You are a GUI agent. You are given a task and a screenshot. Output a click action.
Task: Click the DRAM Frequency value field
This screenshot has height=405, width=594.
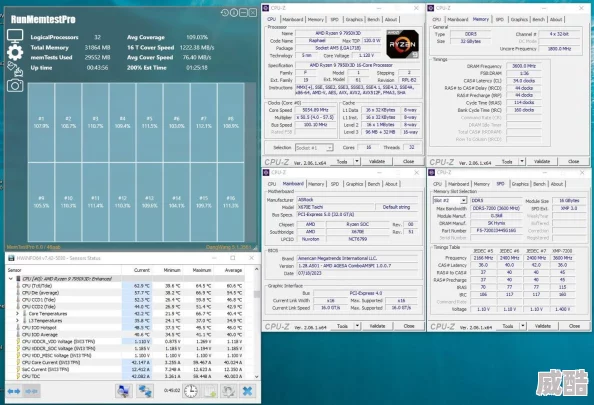[524, 66]
